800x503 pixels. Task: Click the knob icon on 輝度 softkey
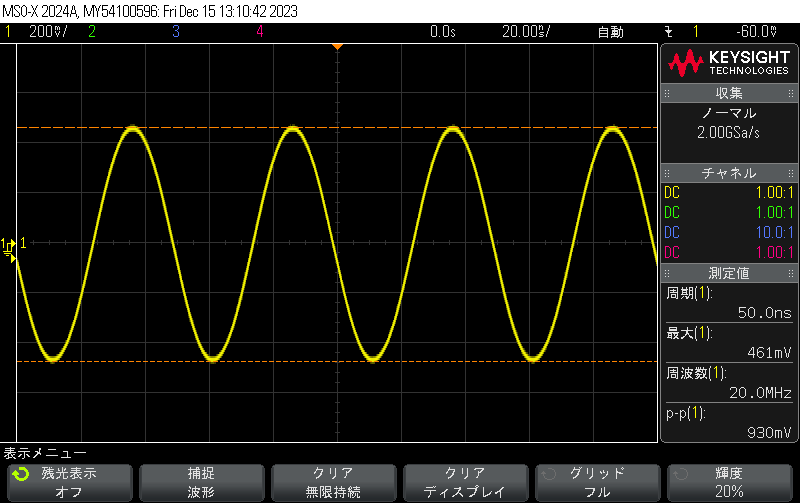pos(679,474)
